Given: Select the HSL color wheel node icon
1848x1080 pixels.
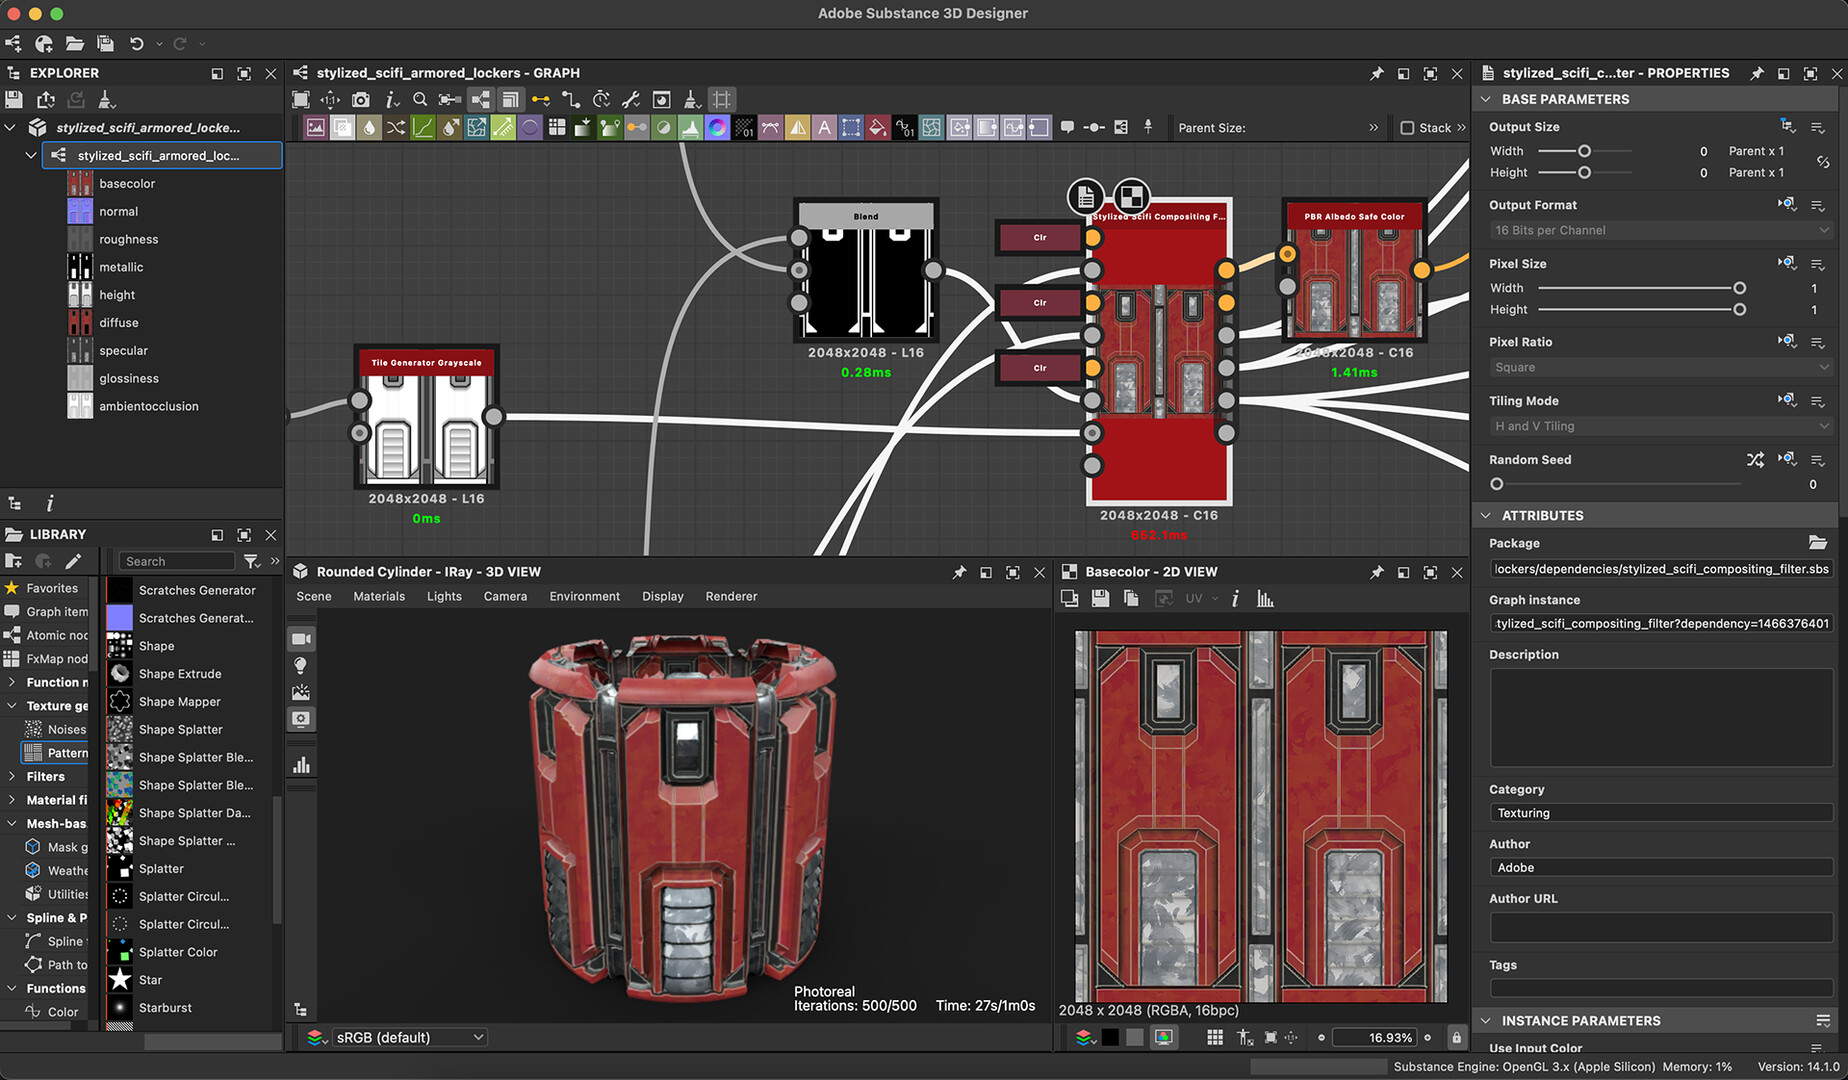Looking at the screenshot, I should [x=716, y=128].
